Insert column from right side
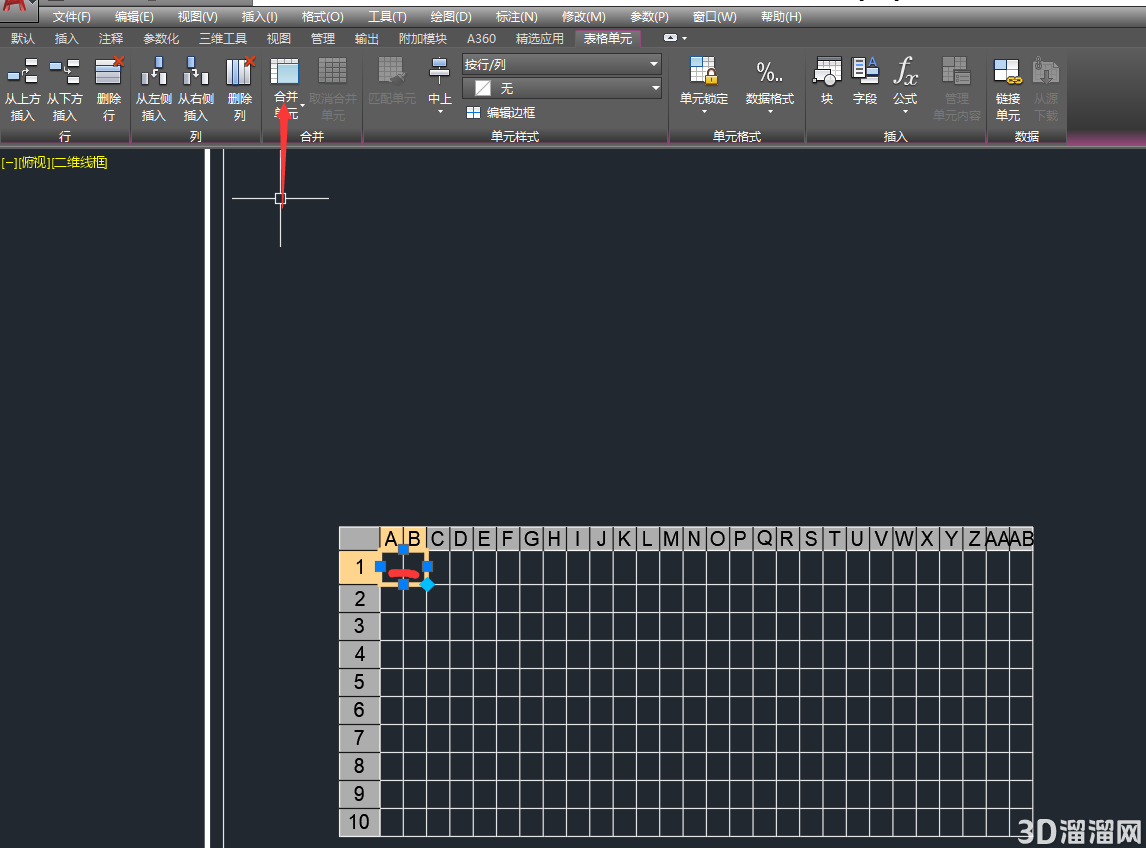1146x848 pixels. click(x=196, y=72)
